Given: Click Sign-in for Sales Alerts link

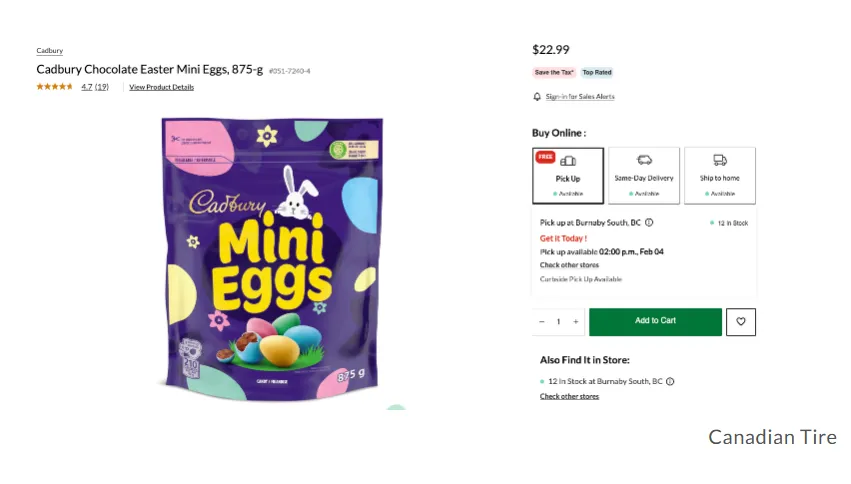Looking at the screenshot, I should click(x=580, y=97).
